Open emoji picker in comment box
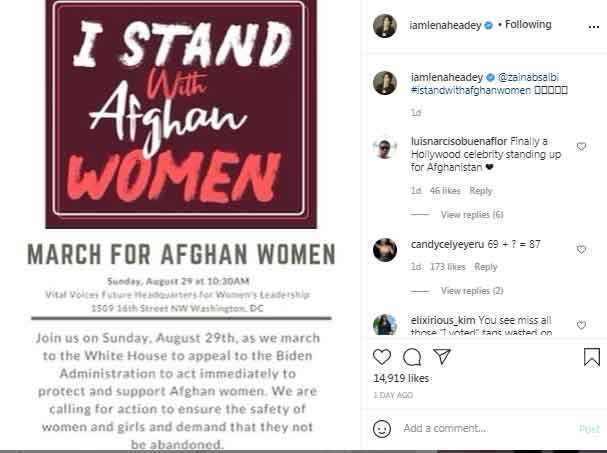This screenshot has height=453, width=607. tap(382, 428)
